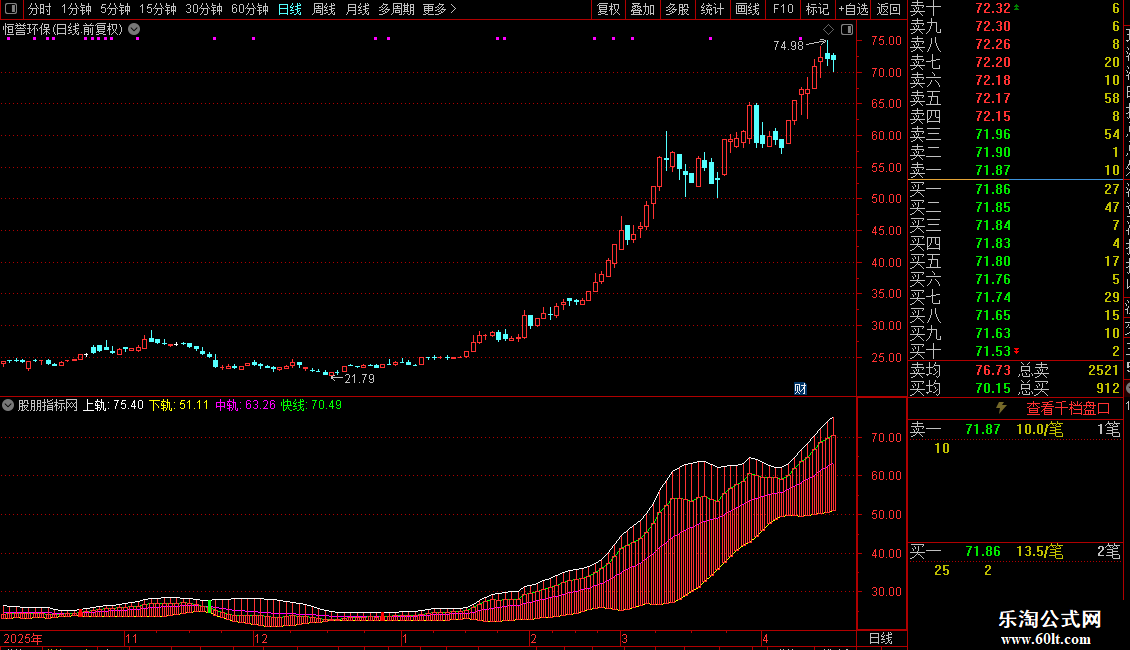
Task: Click the lightning bolt icon
Action: (x=1001, y=408)
